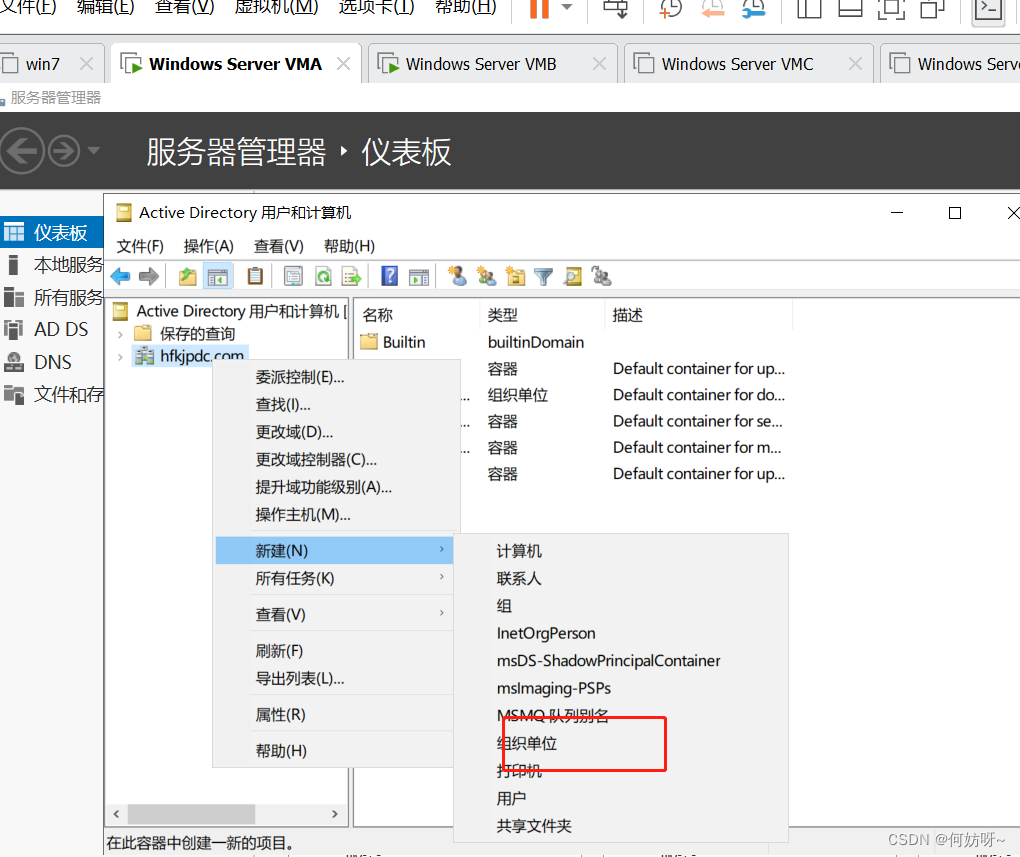Click the Find objects magnifier icon
The width and height of the screenshot is (1020, 857).
click(x=572, y=277)
